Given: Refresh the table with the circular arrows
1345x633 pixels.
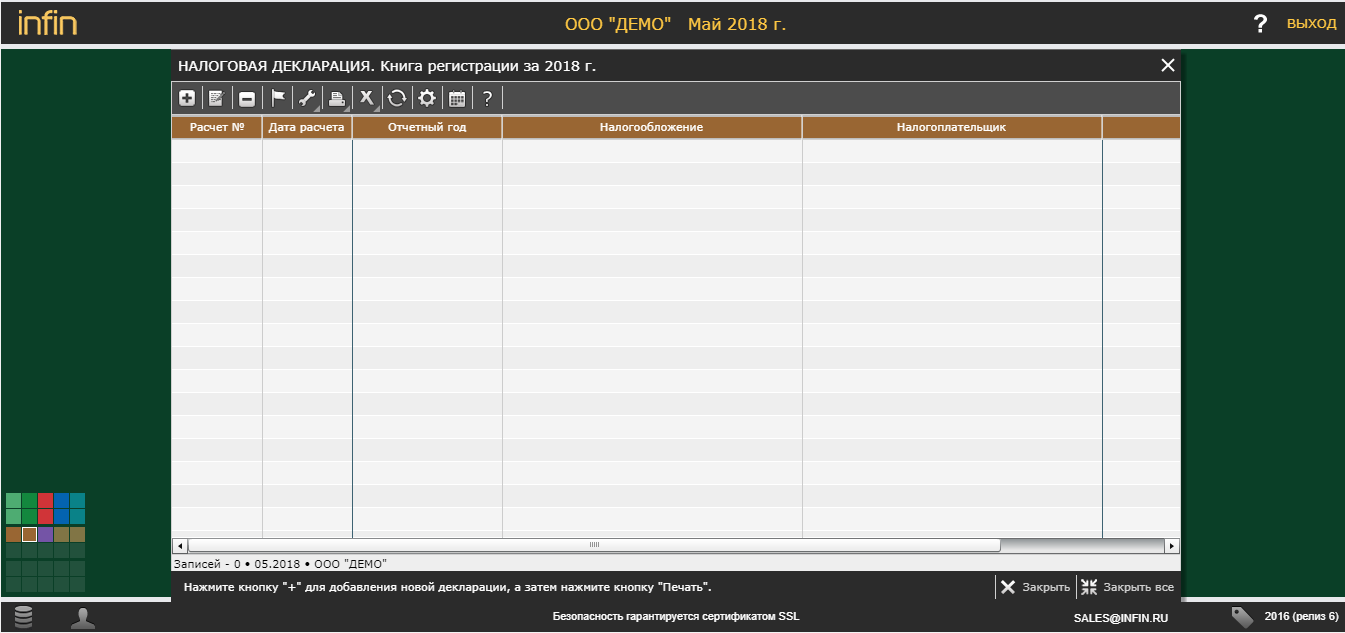Looking at the screenshot, I should pos(397,98).
